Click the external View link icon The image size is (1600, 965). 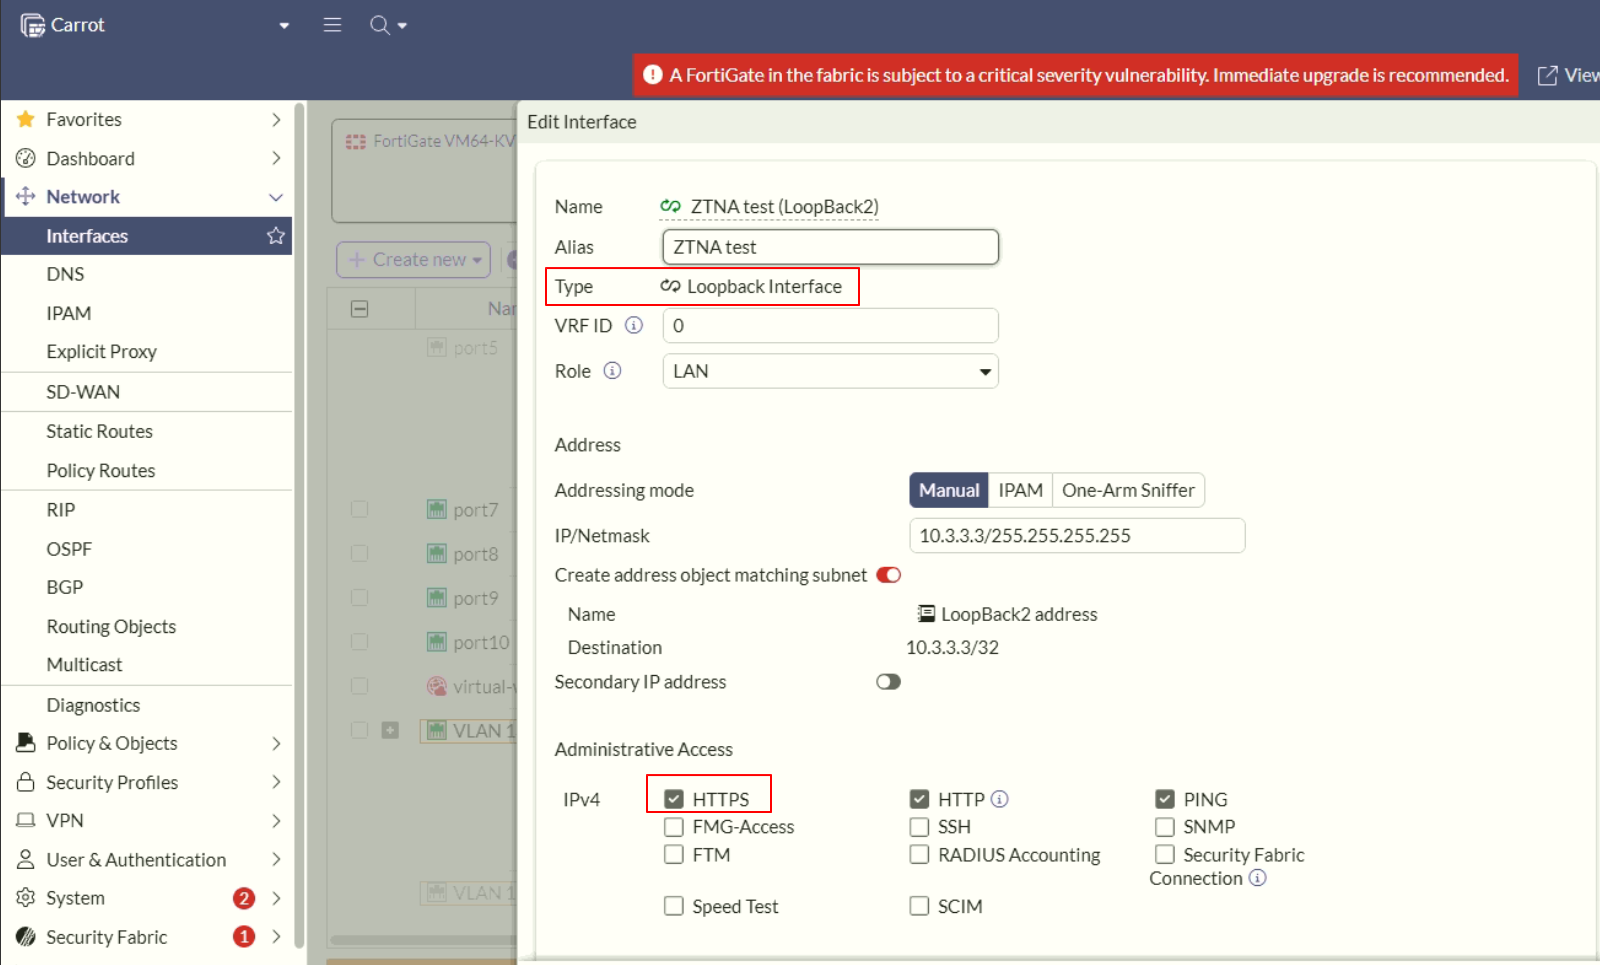[1547, 75]
